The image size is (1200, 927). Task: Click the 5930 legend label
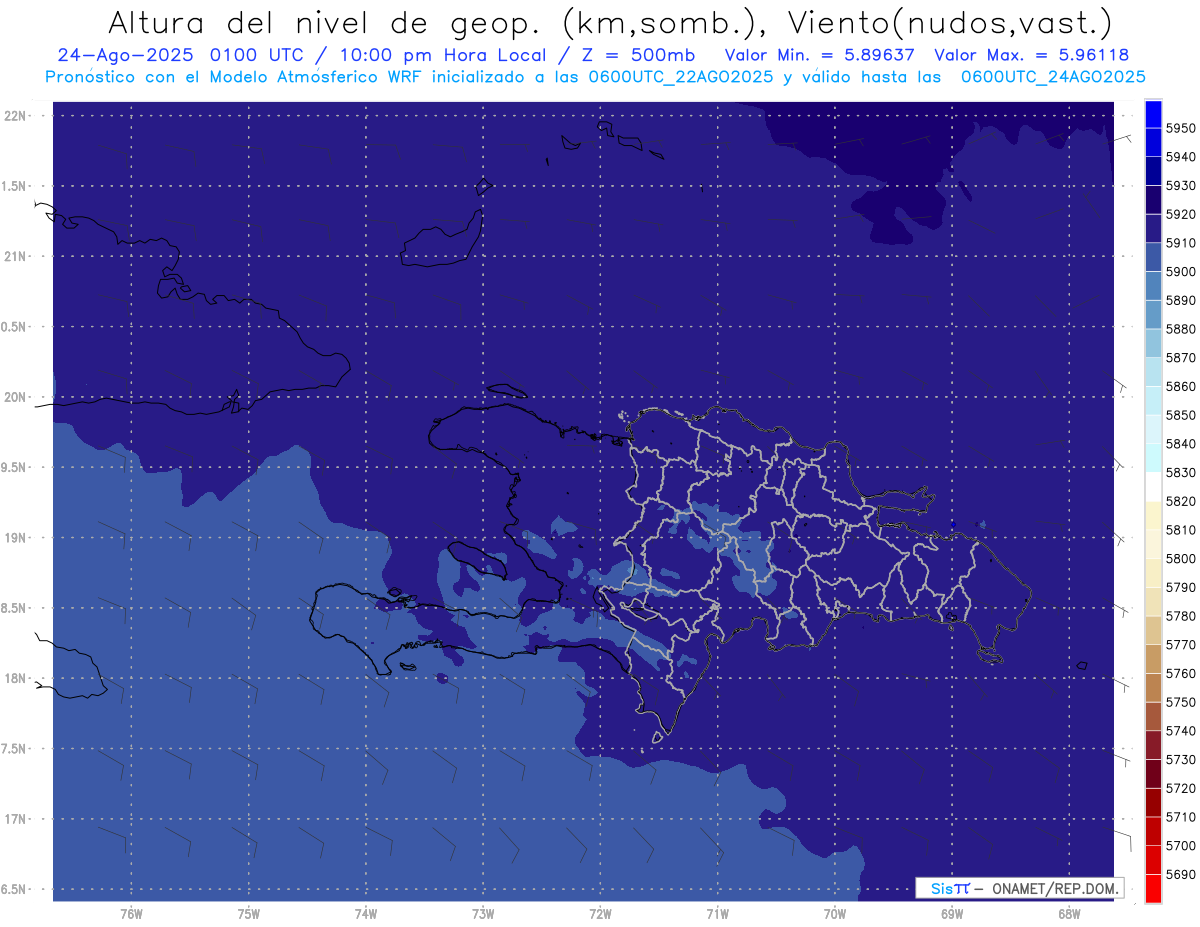coord(1180,186)
